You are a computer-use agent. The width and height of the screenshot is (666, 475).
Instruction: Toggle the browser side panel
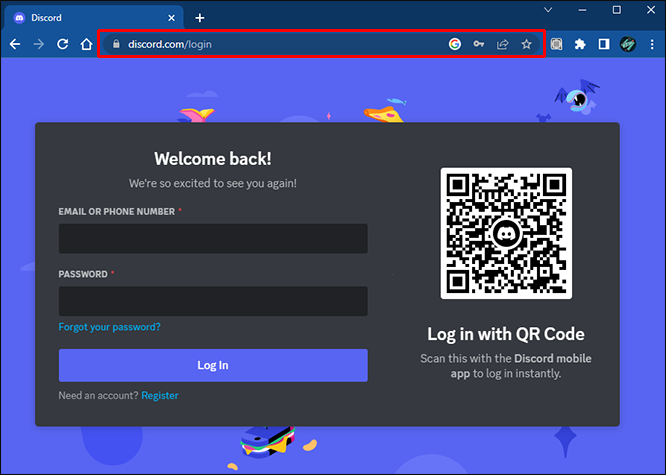[604, 44]
